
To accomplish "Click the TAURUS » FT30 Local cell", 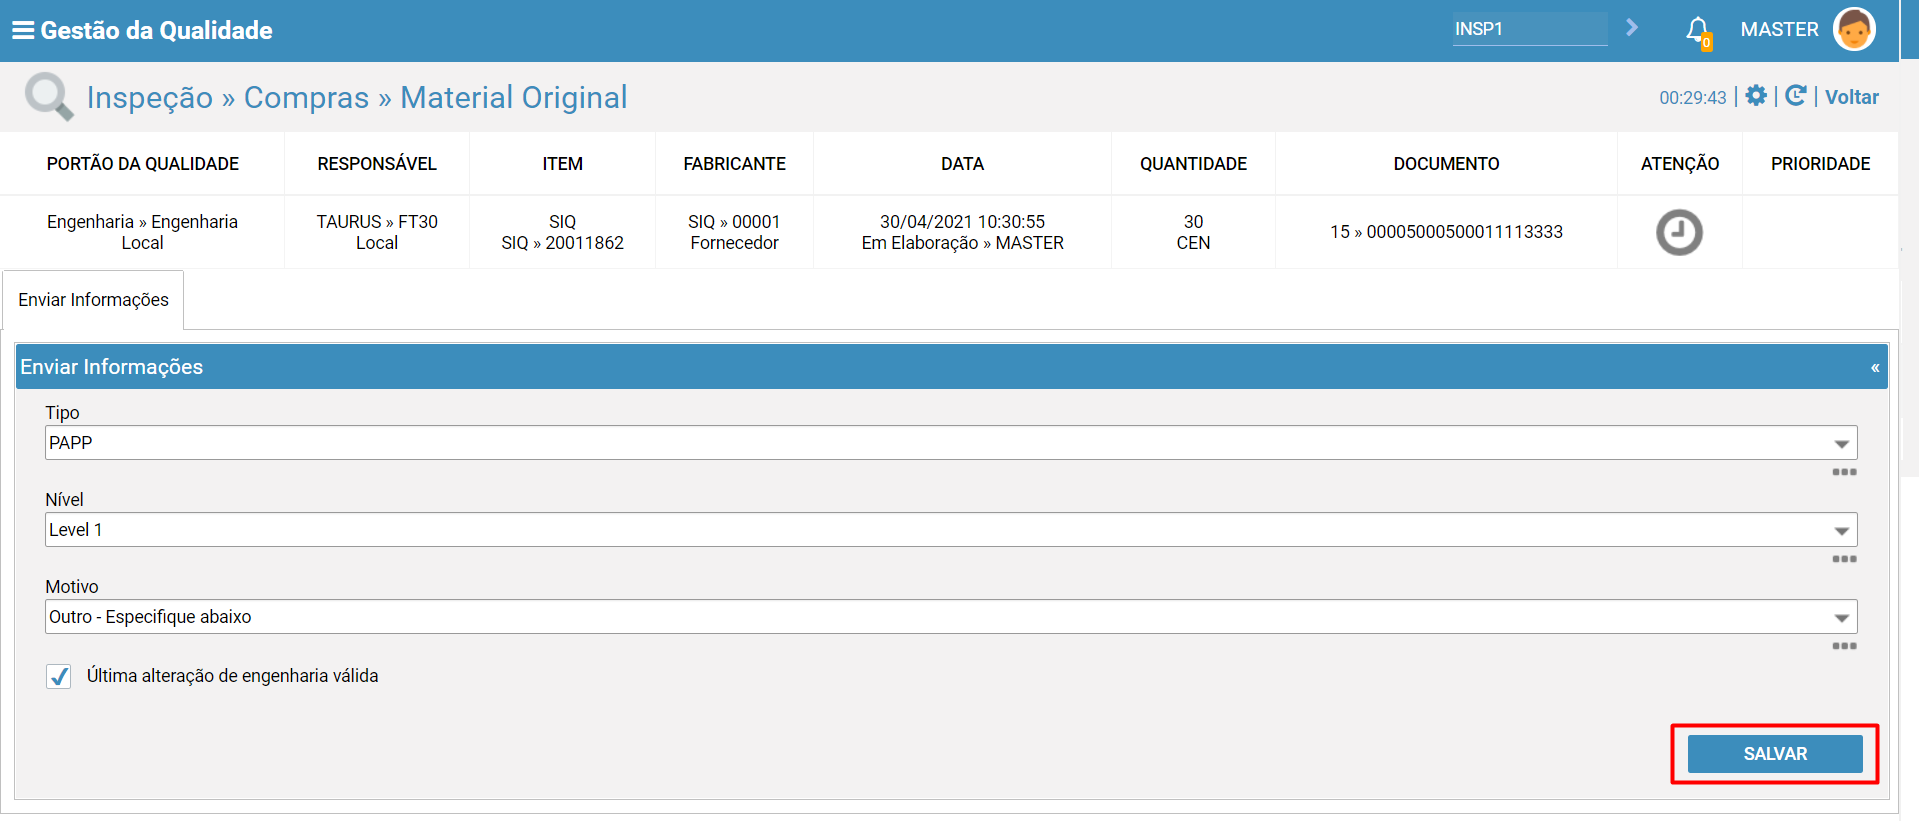I will [377, 232].
